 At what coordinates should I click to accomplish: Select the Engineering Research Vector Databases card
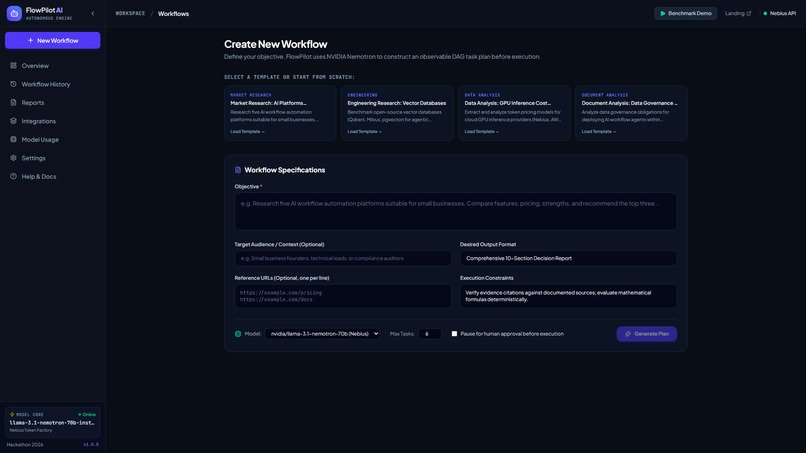coord(397,113)
